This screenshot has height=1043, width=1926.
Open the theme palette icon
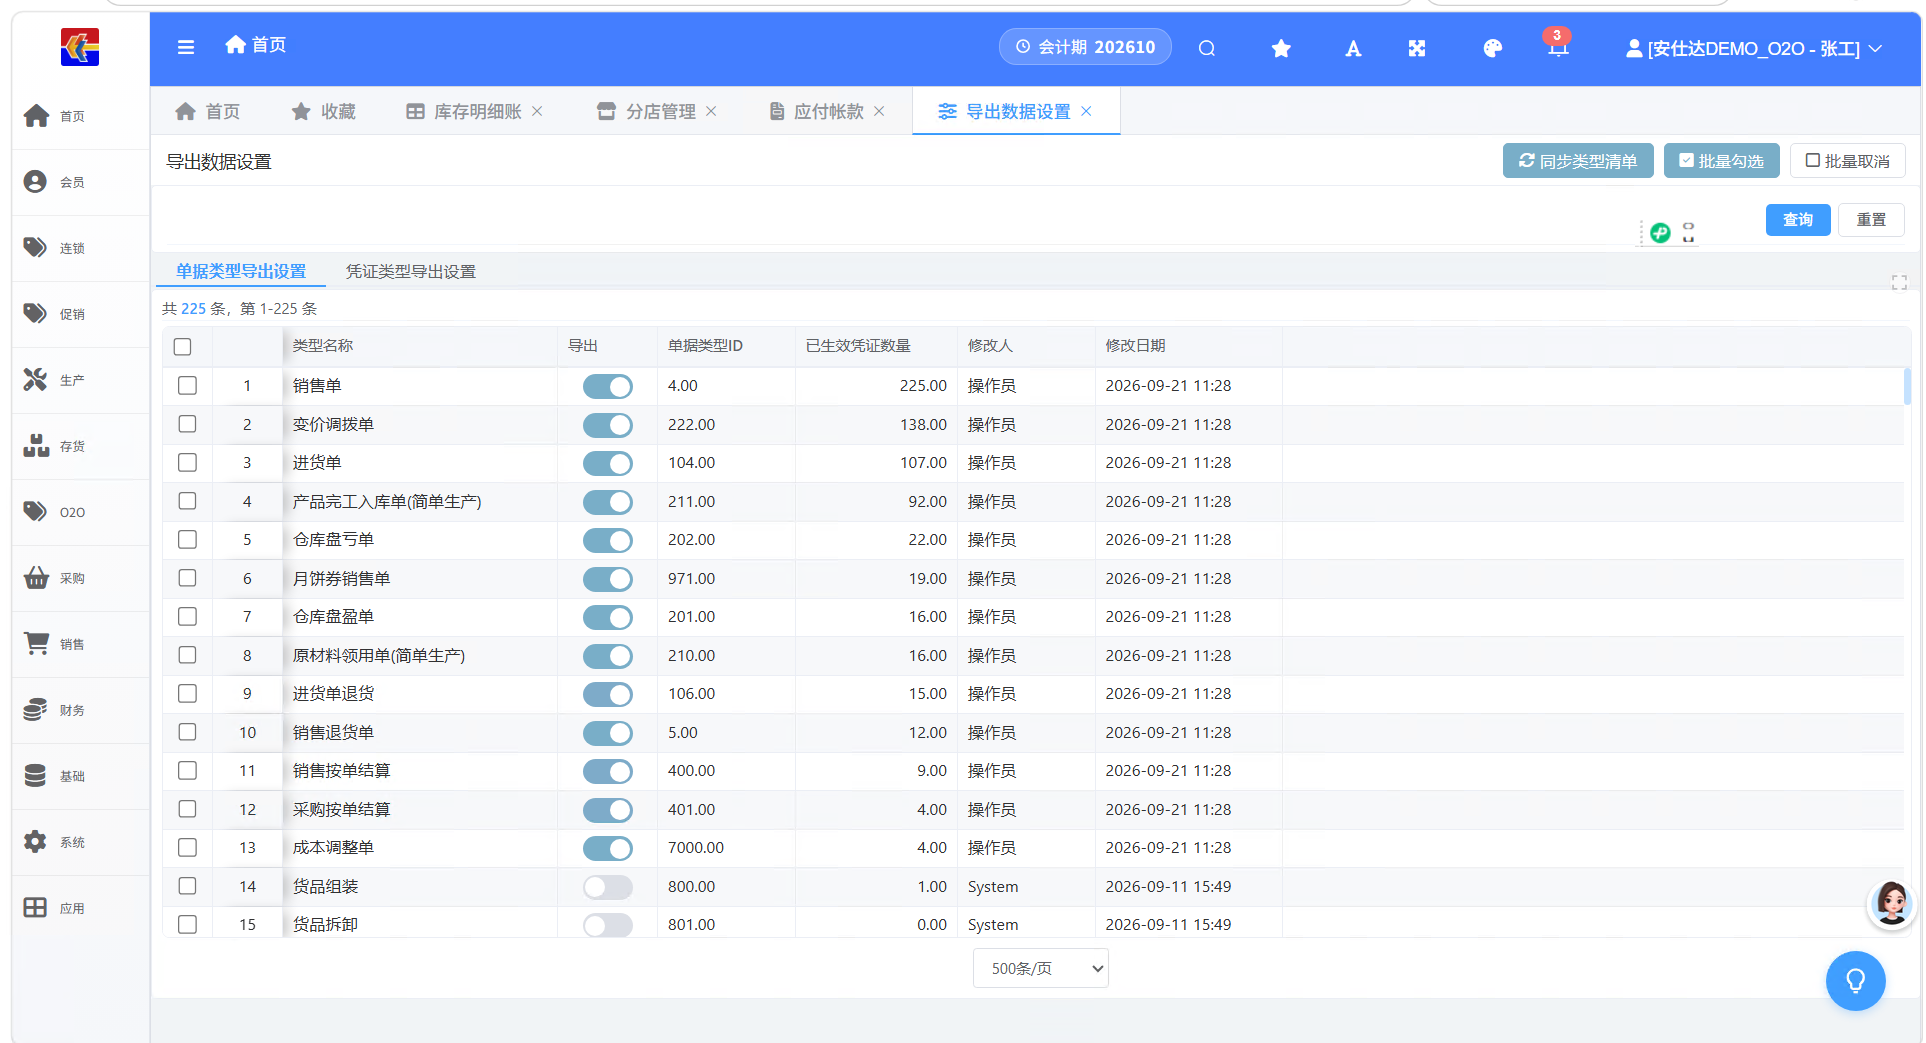[x=1492, y=48]
